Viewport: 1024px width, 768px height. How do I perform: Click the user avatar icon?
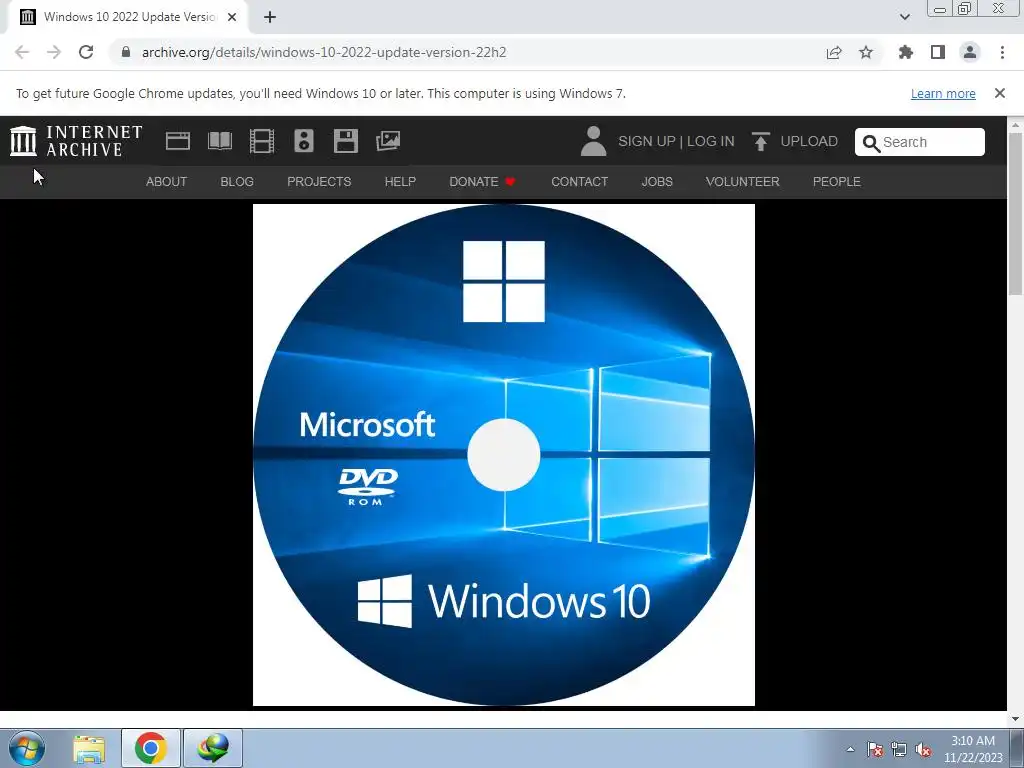tap(593, 141)
